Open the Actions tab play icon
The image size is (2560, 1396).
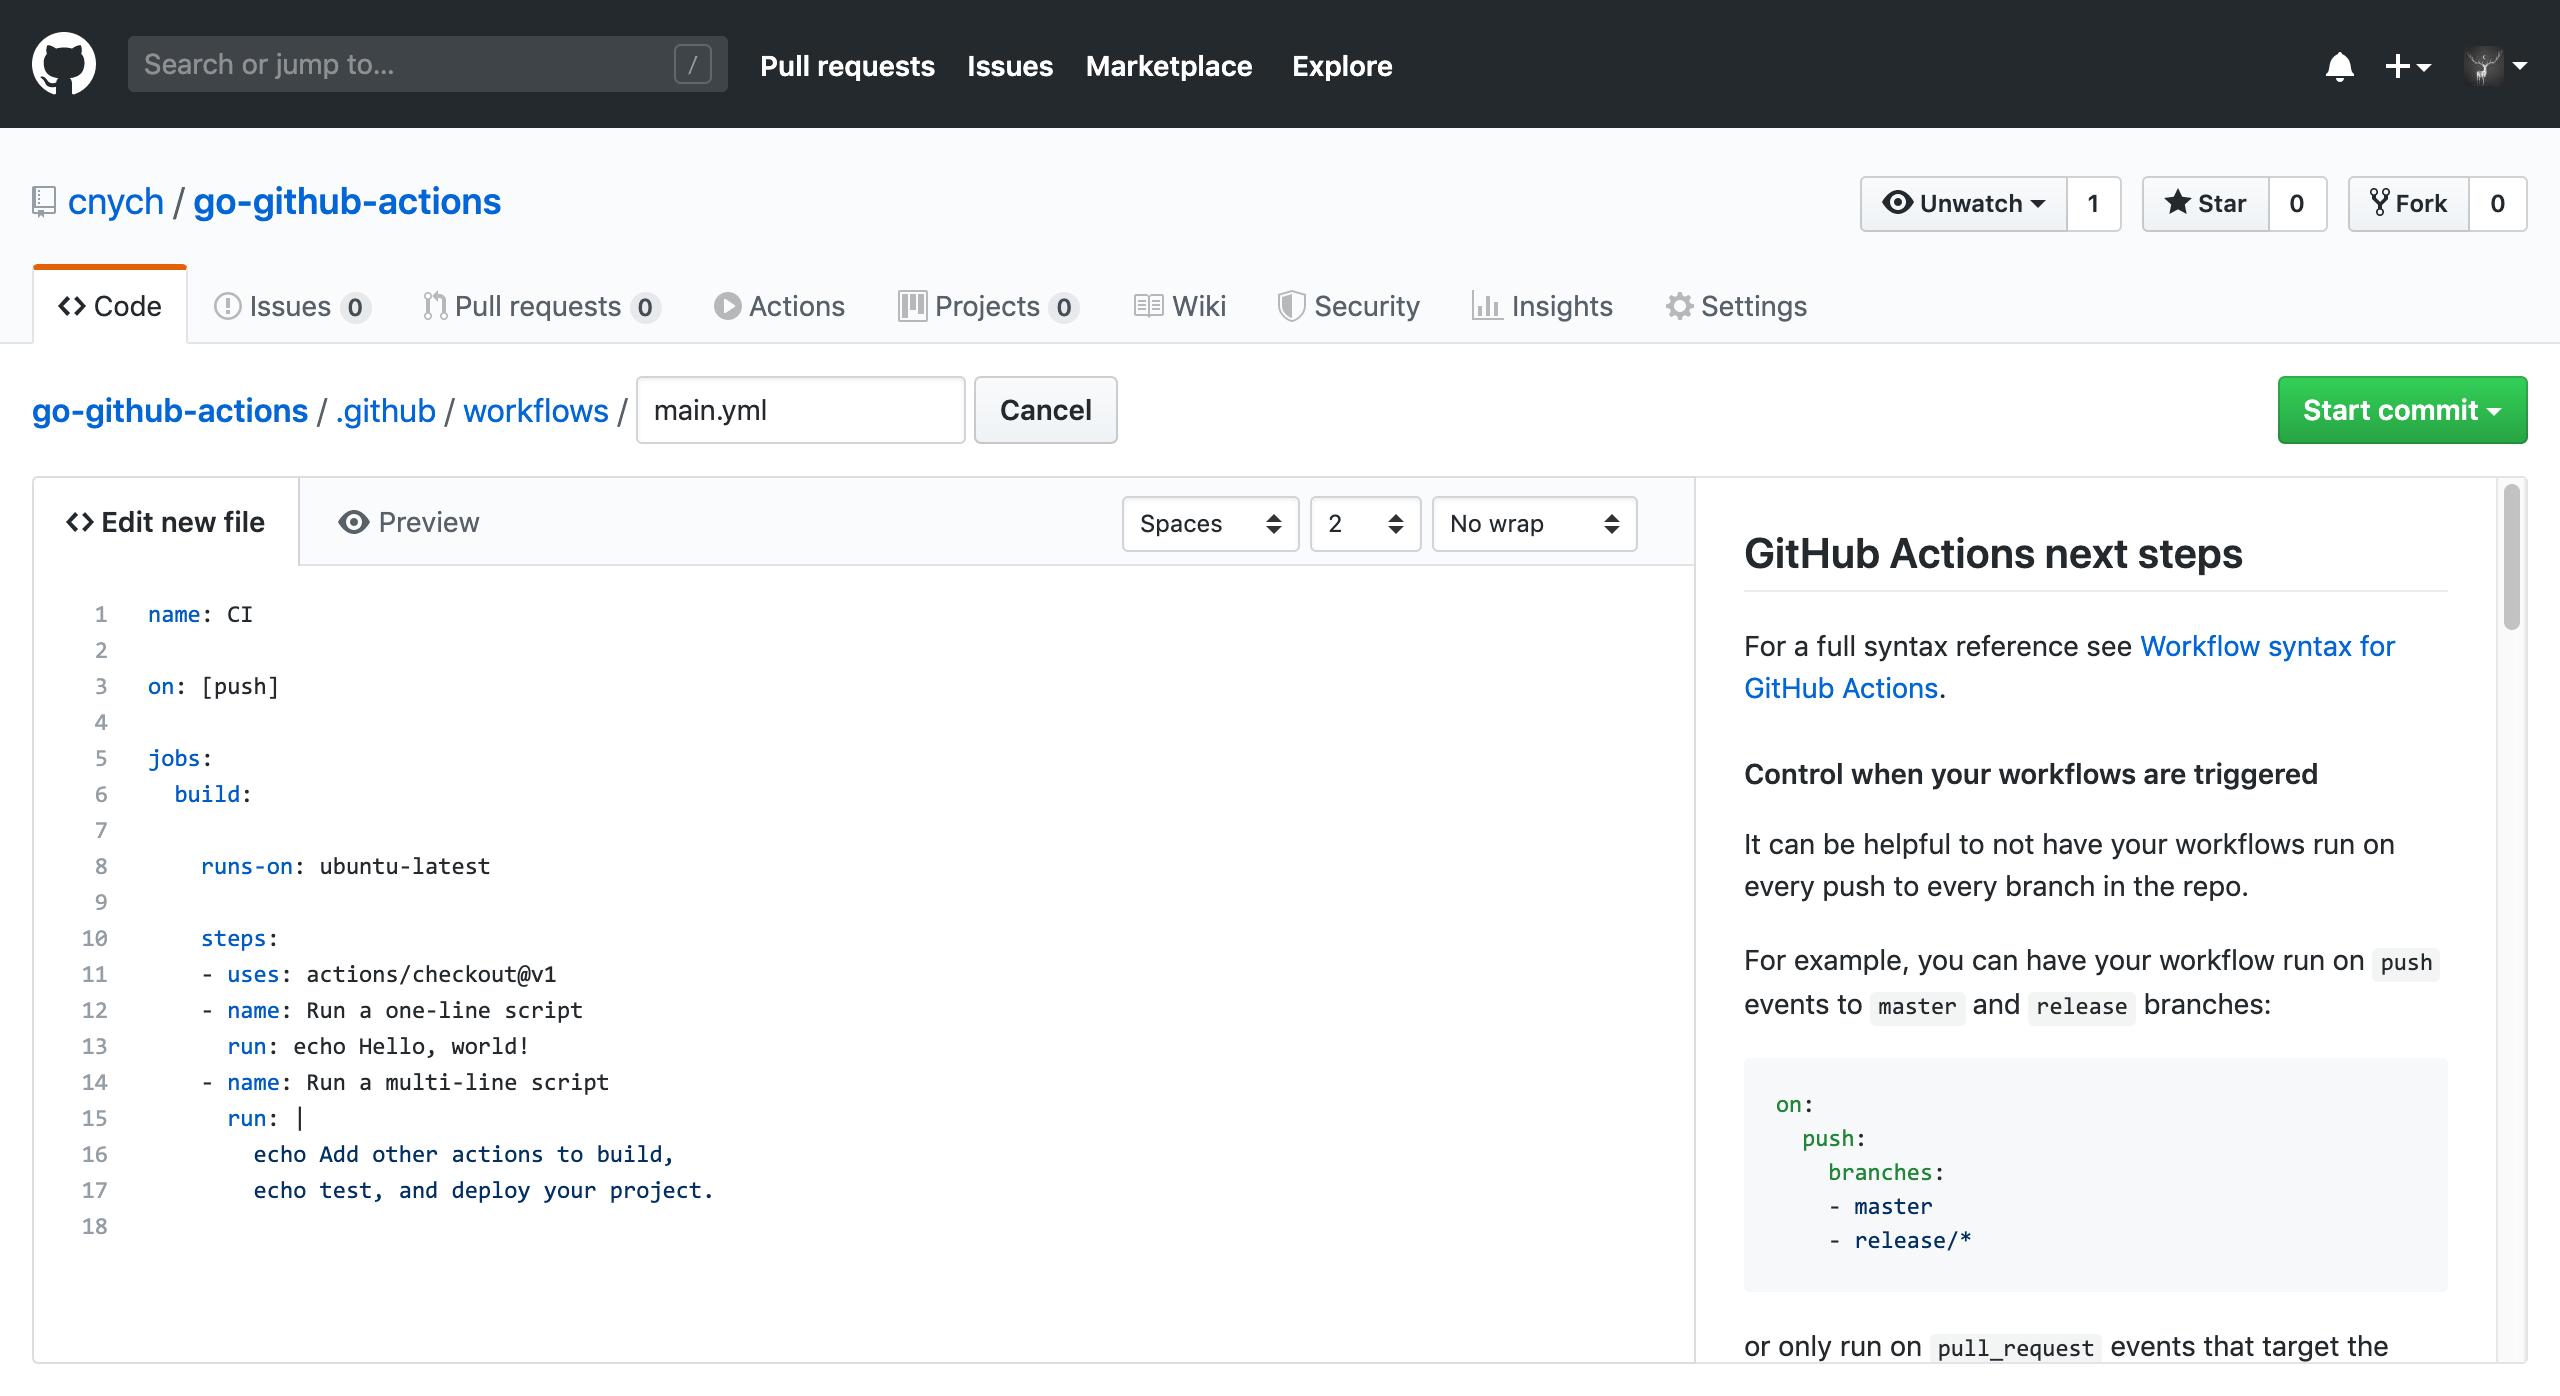(729, 306)
